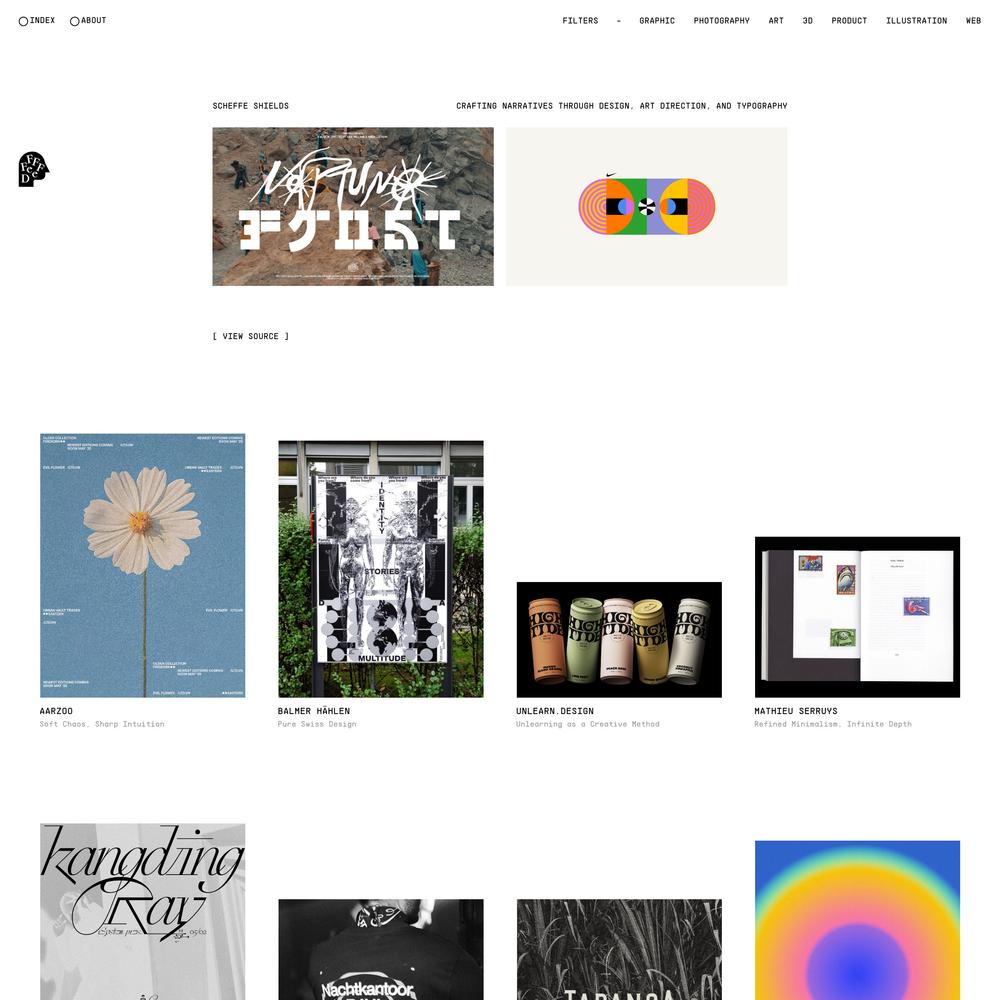Viewport: 1000px width, 1000px height.
Task: Open the rainbow gradient circle artwork
Action: (x=857, y=920)
